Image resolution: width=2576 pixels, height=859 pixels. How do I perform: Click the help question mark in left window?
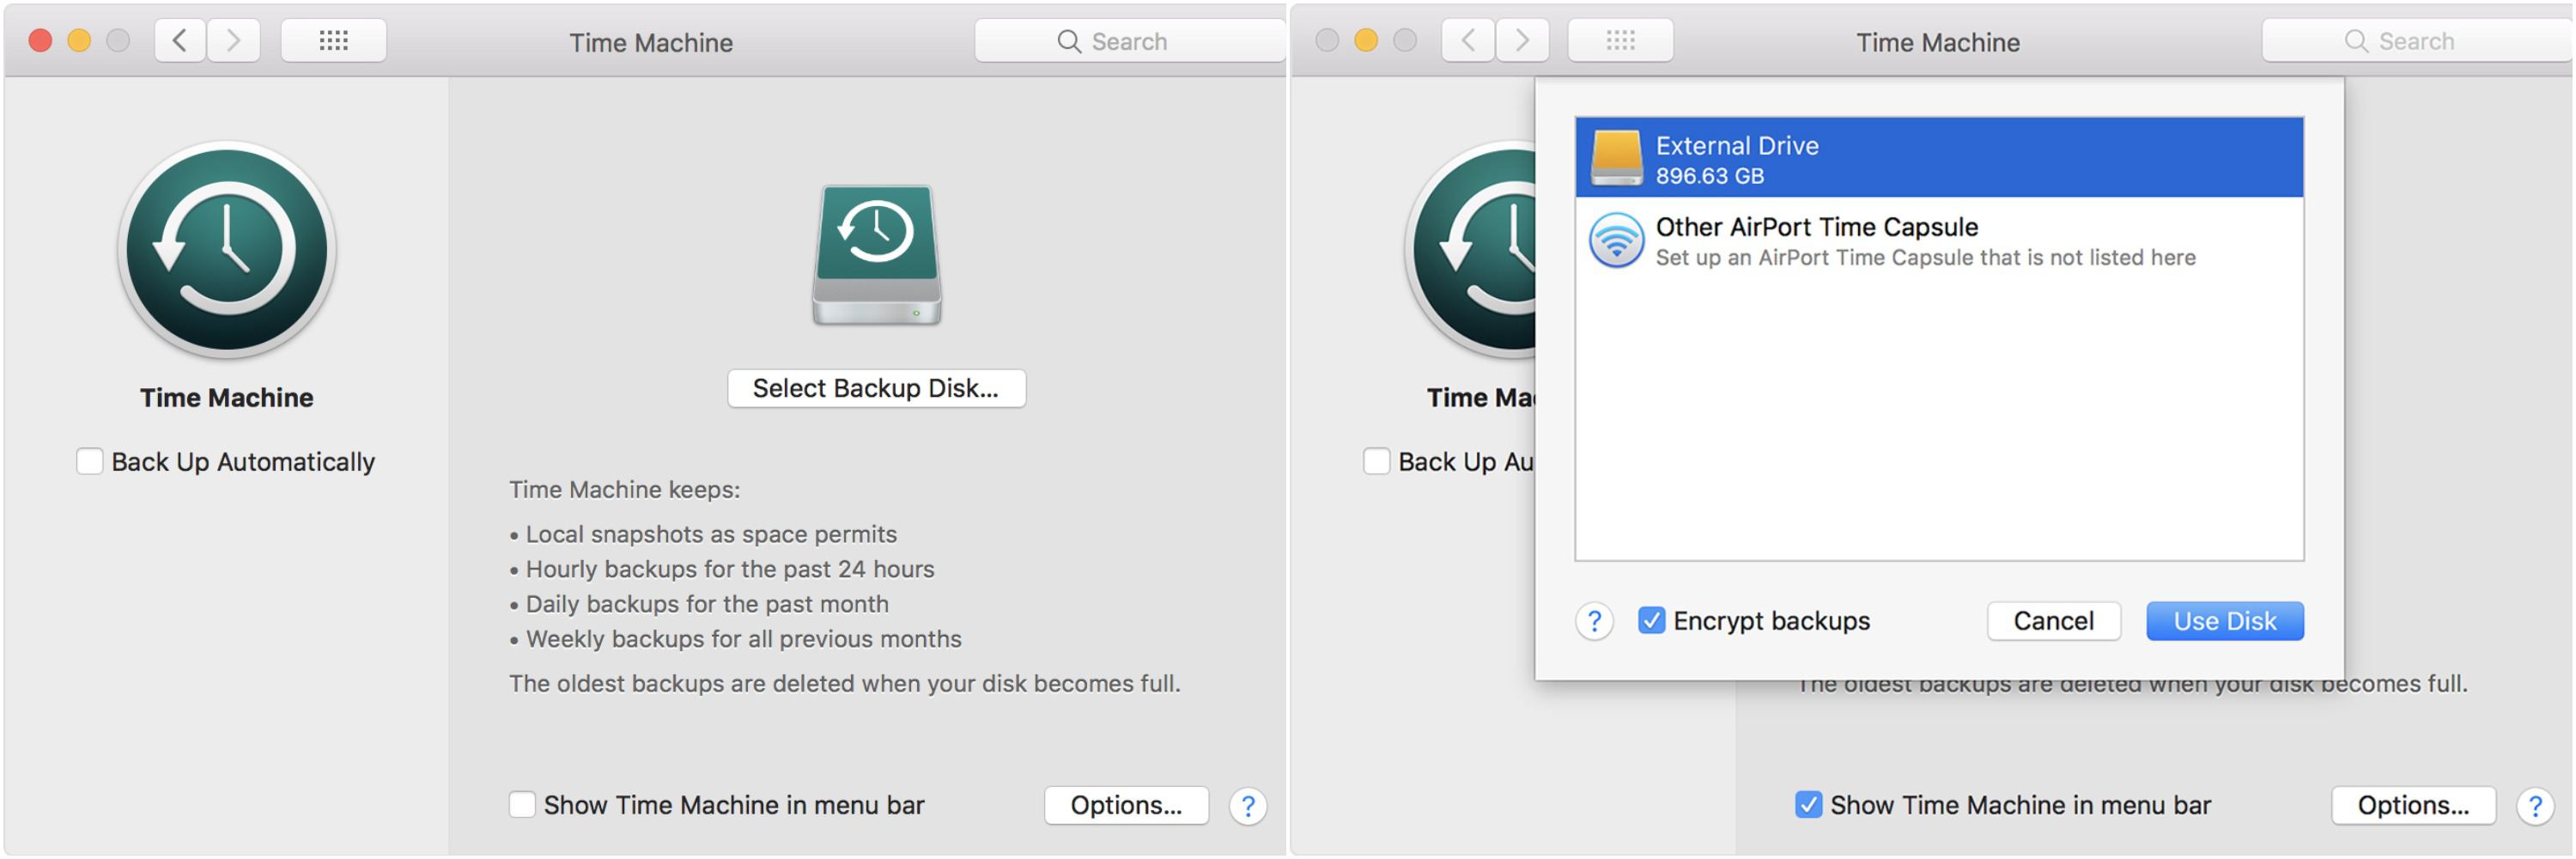click(1248, 806)
